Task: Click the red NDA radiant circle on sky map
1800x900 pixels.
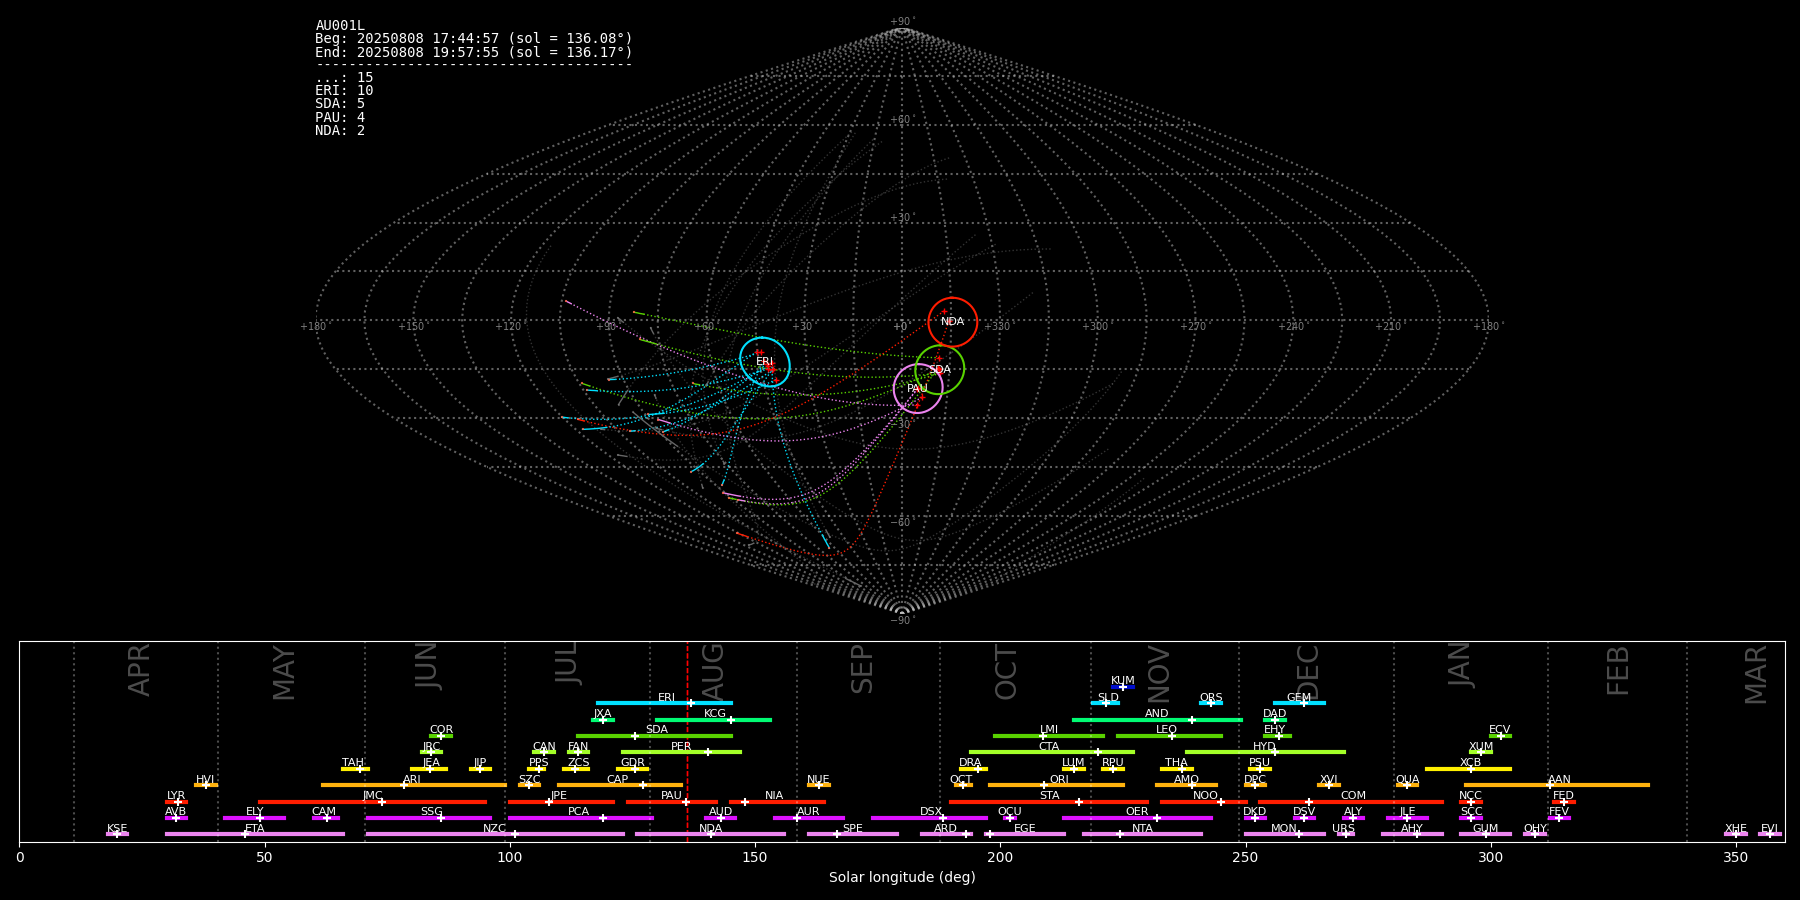Action: (x=952, y=322)
